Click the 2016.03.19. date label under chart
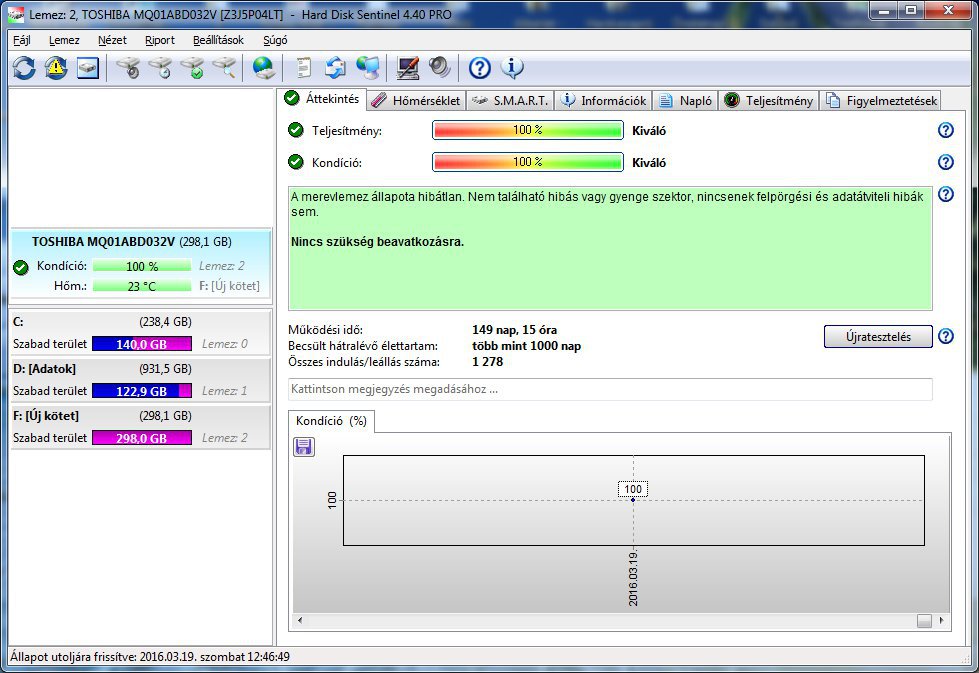 point(633,579)
